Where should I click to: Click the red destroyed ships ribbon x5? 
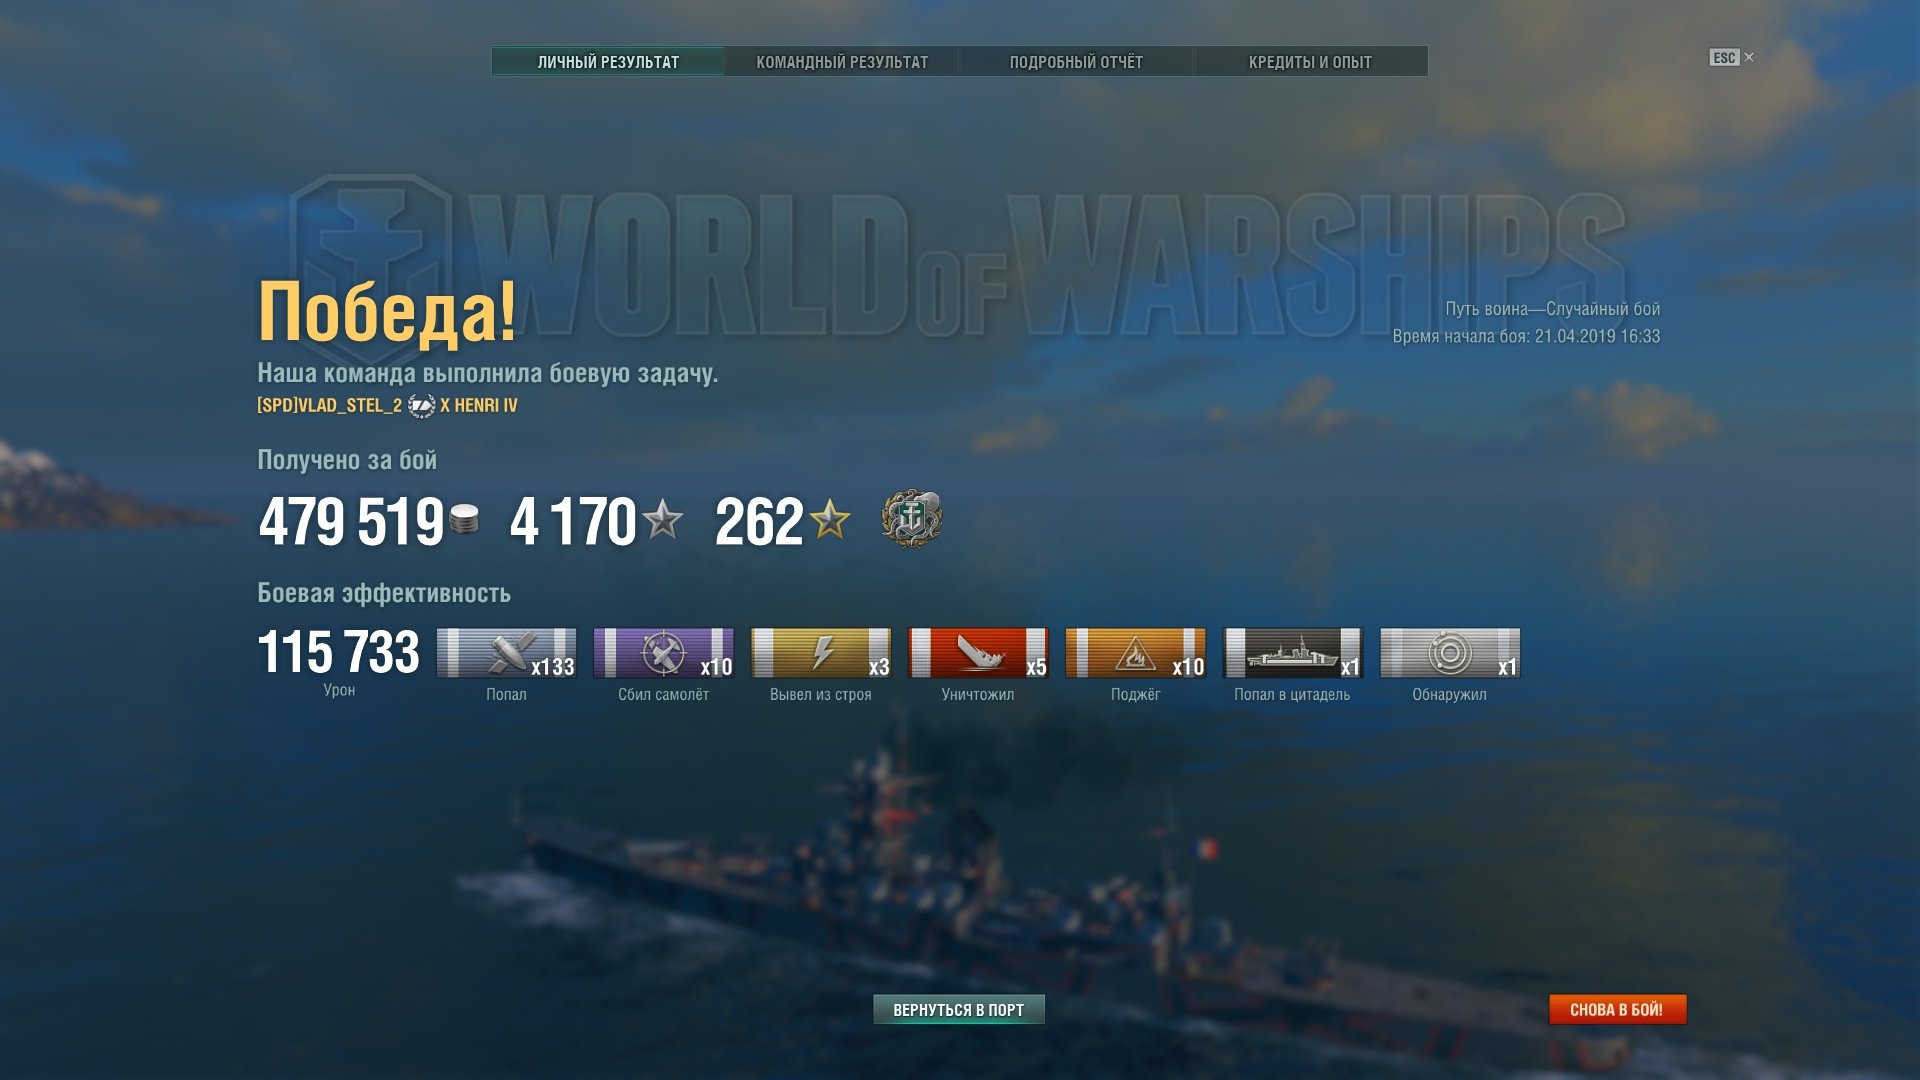tap(979, 653)
